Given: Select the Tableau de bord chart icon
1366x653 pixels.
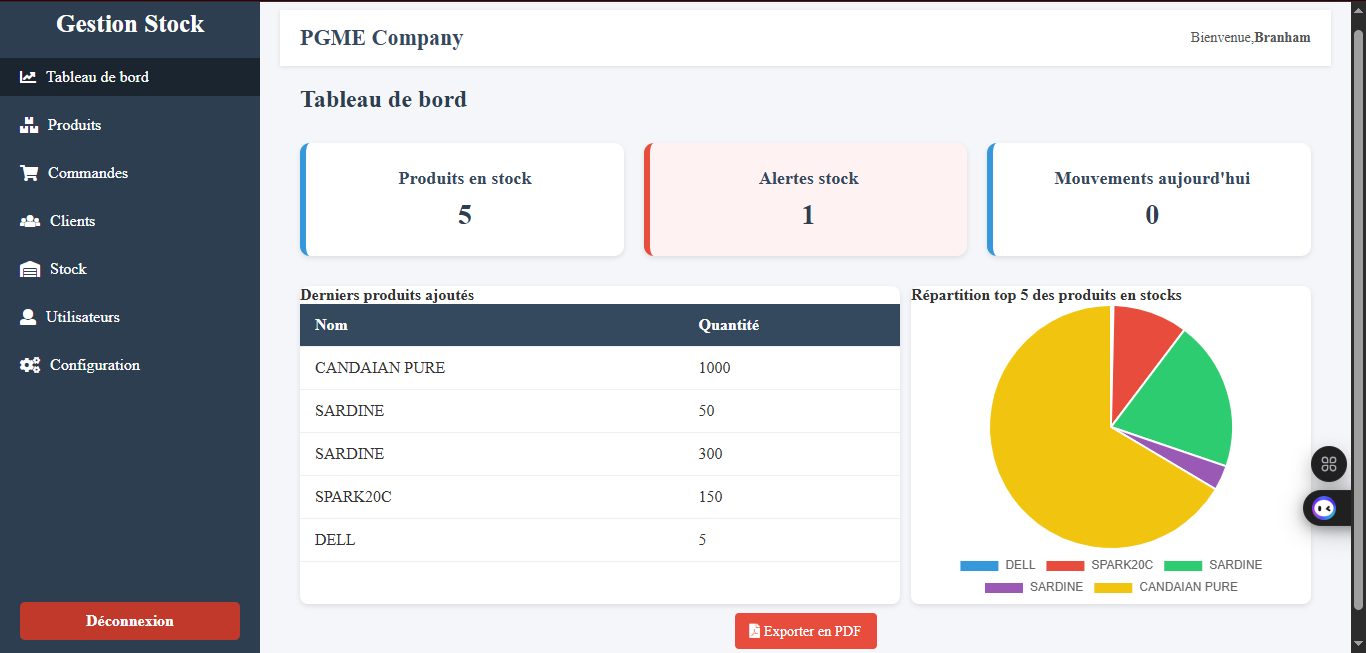Looking at the screenshot, I should tap(28, 76).
